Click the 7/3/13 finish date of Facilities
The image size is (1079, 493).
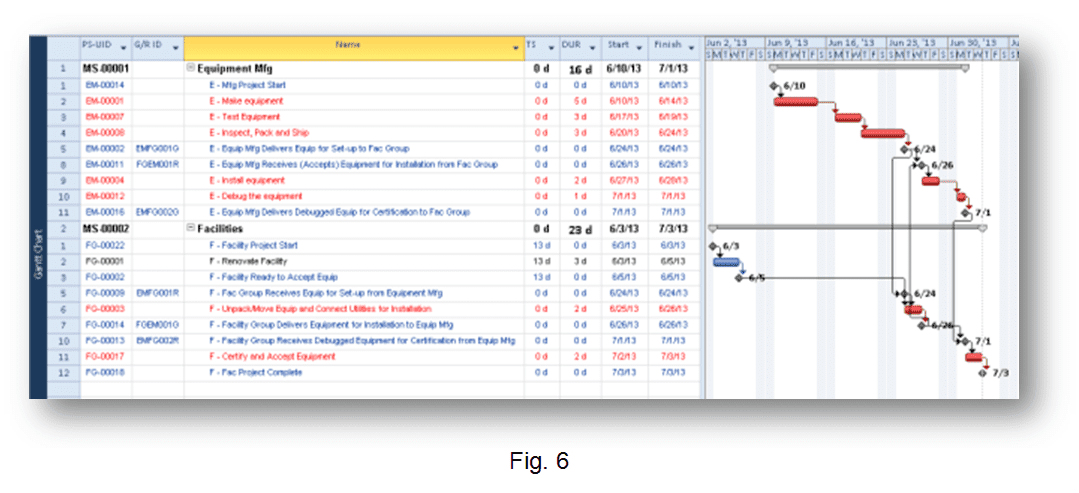point(674,229)
